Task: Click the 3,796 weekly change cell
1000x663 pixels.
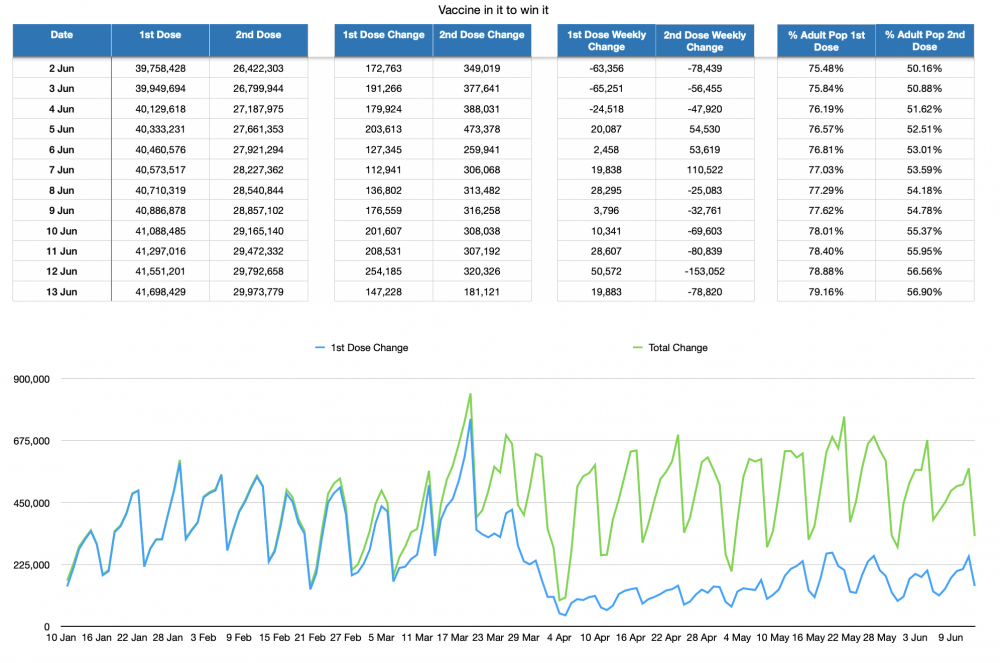Action: pos(607,210)
